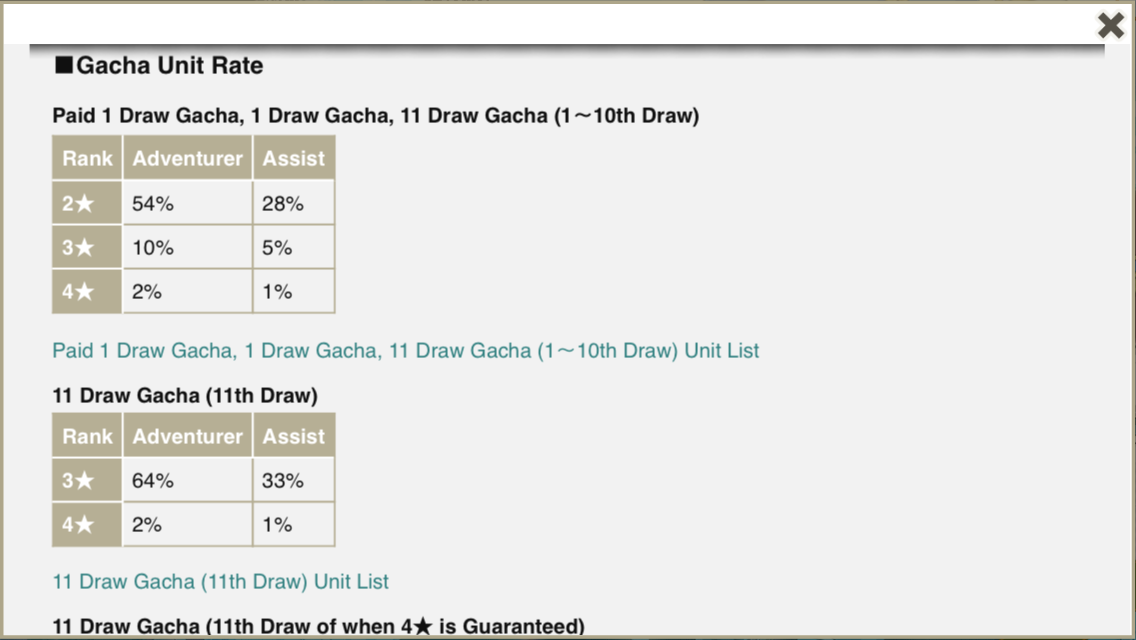Open the 11 Draw Gacha (11th Draw) Unit List link
The image size is (1136, 640).
(x=220, y=582)
